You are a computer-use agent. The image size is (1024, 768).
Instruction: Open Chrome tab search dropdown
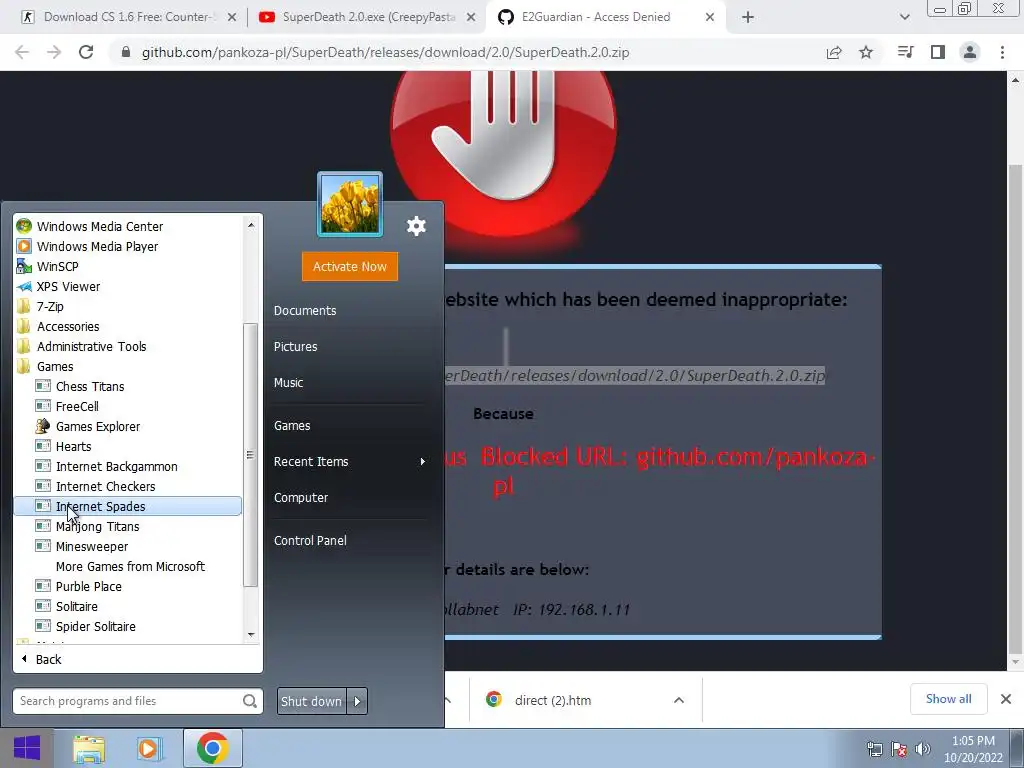point(904,18)
